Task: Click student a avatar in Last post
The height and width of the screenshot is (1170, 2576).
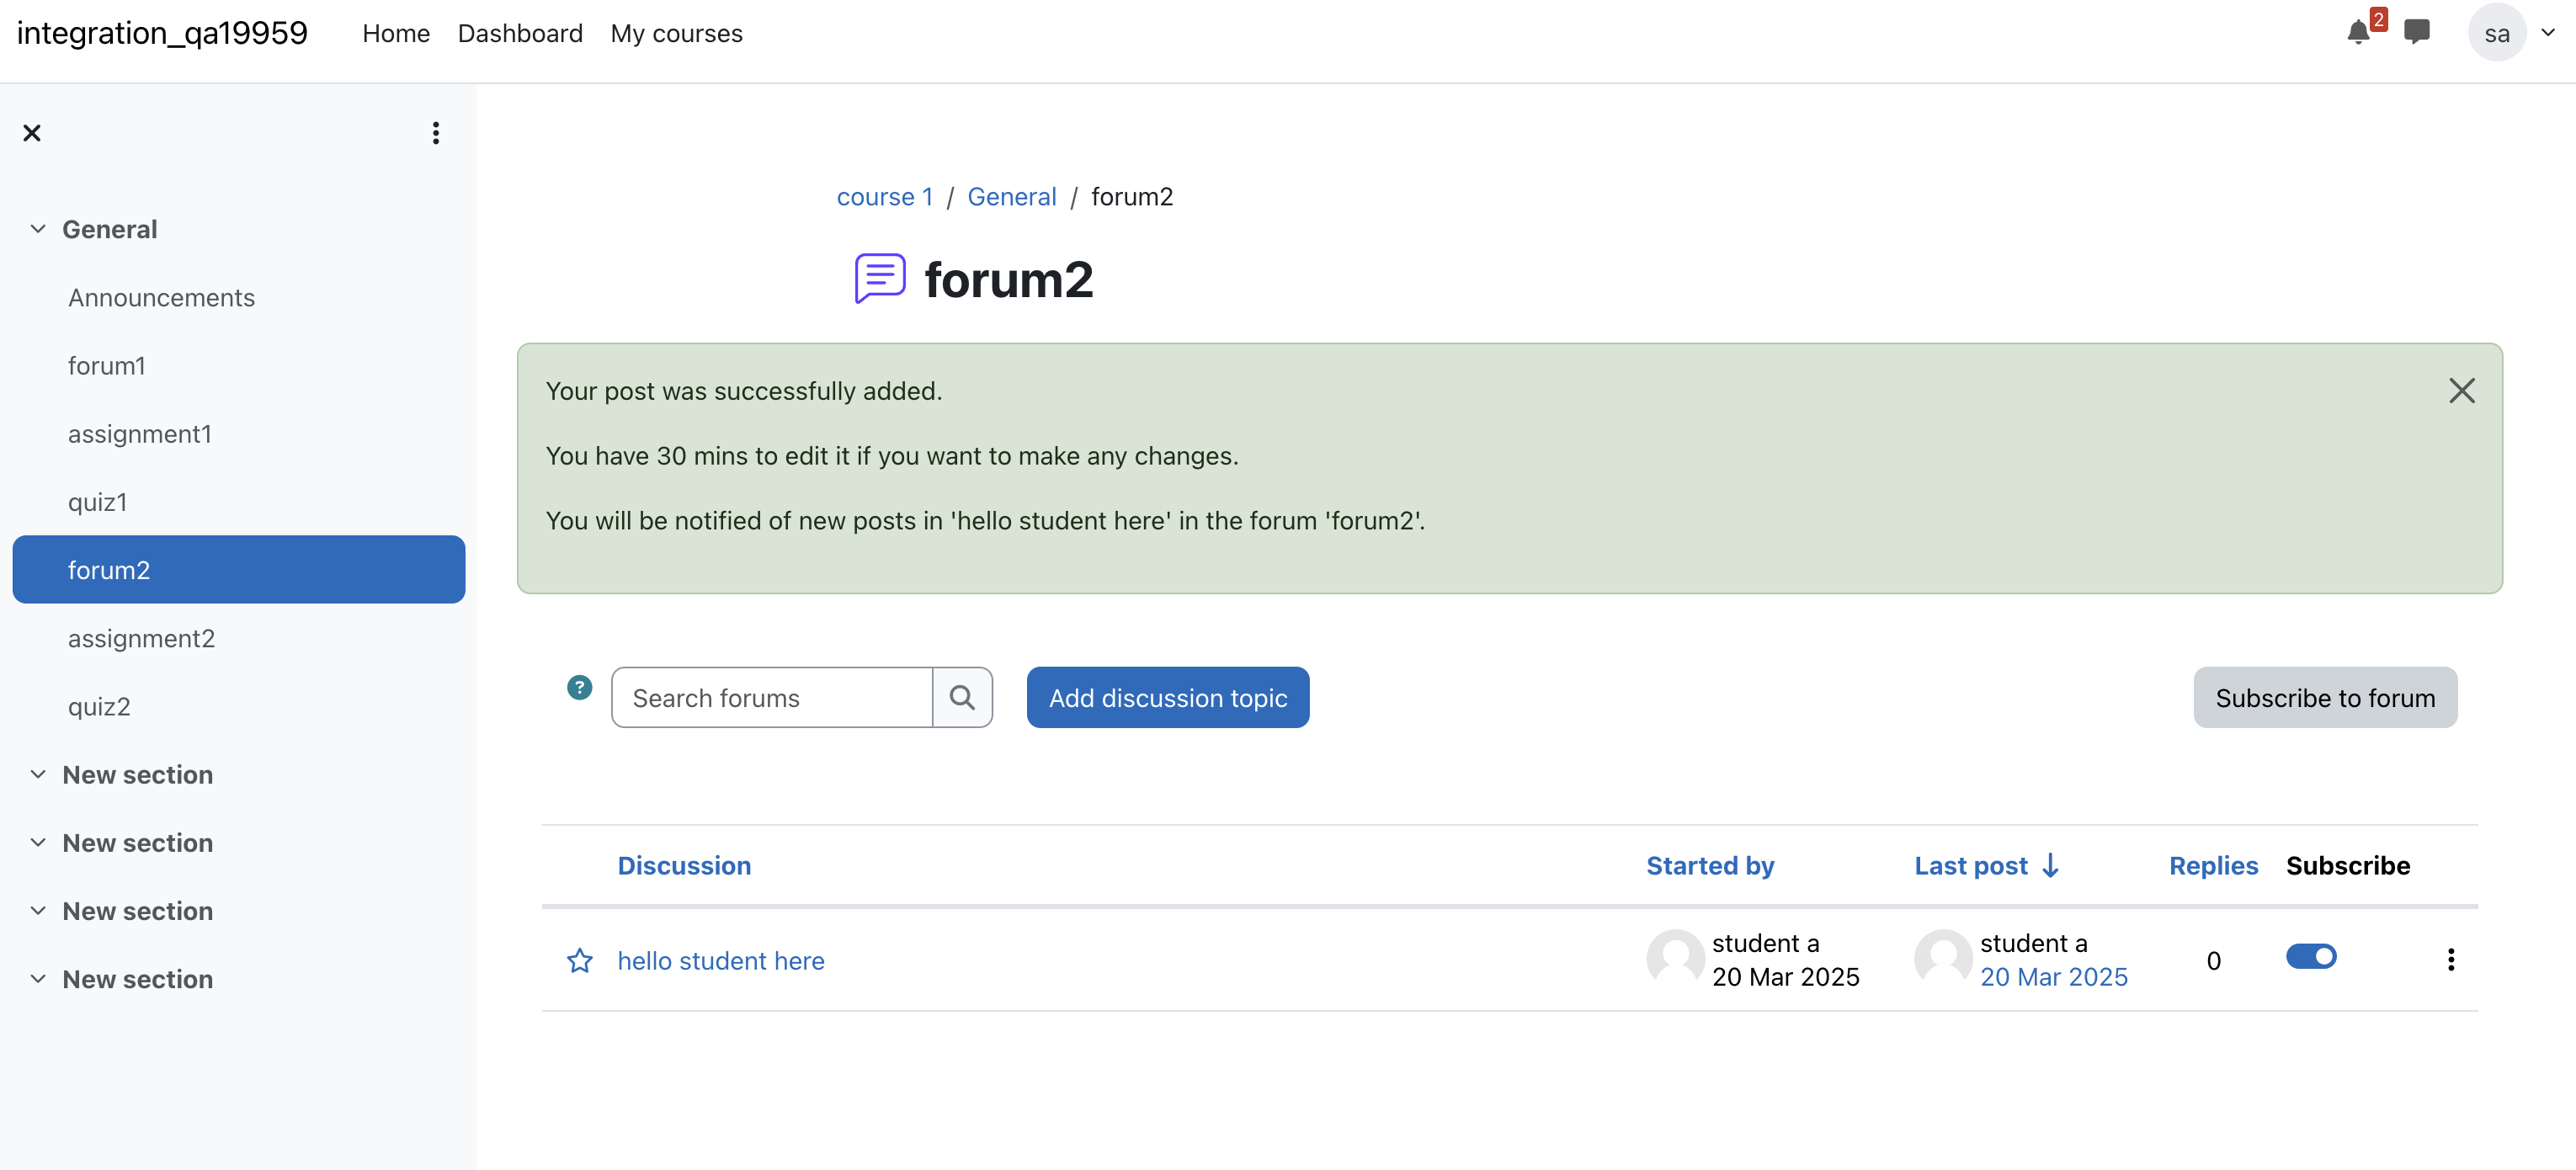Action: click(x=1943, y=958)
